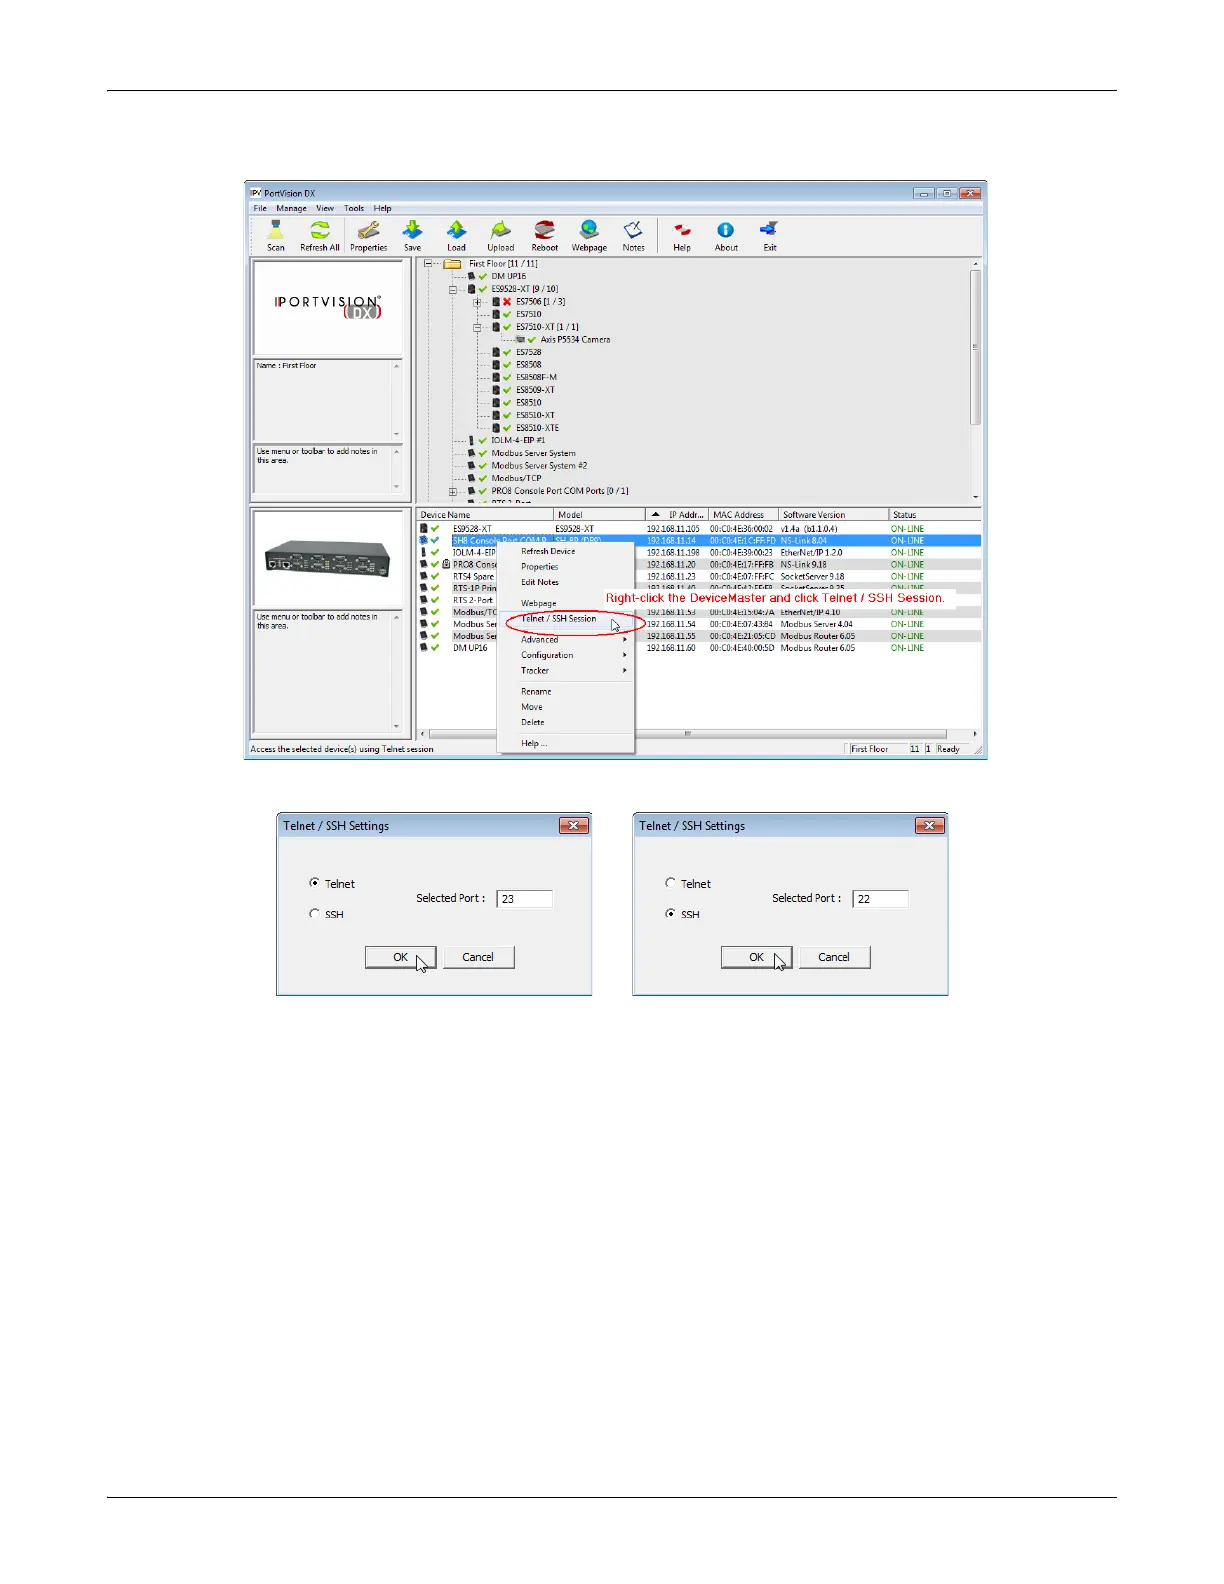Click the device tree vertical scrollbar
The width and height of the screenshot is (1224, 1584).
976,379
